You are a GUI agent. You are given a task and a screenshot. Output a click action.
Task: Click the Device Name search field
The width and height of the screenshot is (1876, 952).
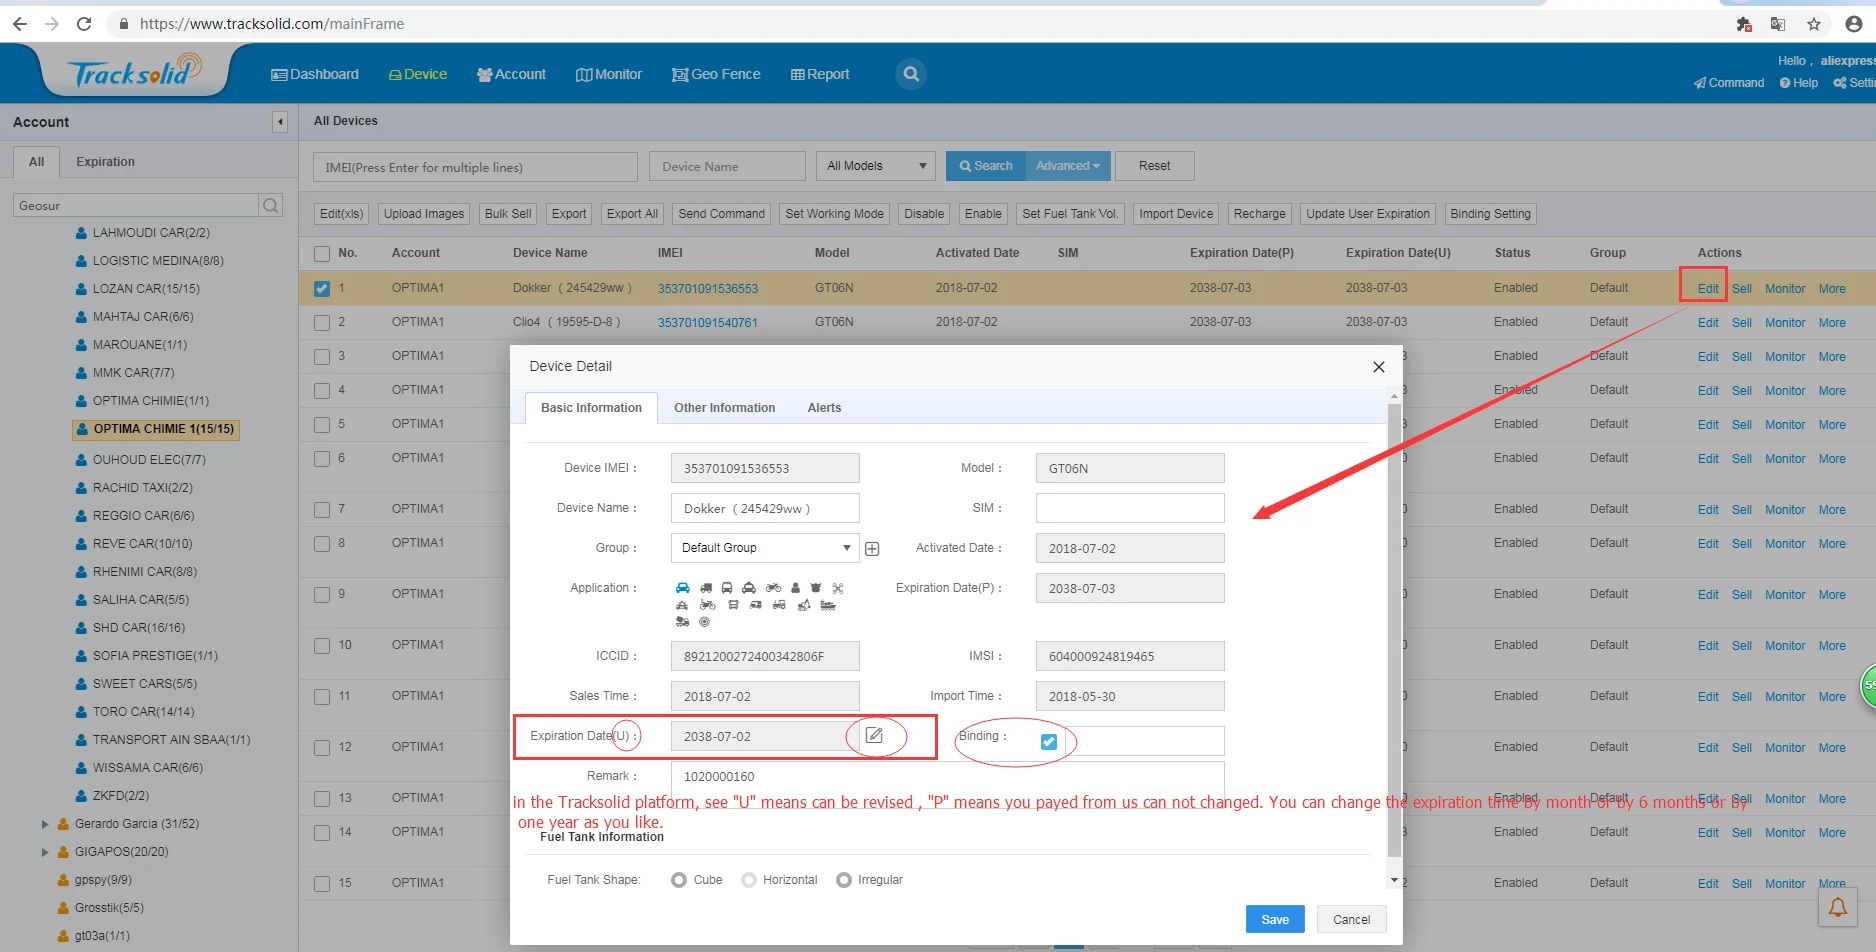(x=727, y=167)
